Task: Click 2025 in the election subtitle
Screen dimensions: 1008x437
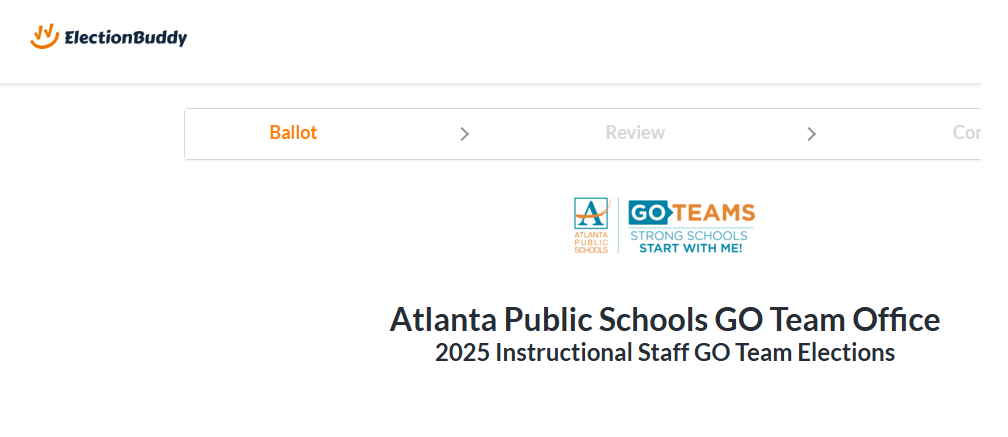Action: coord(462,353)
